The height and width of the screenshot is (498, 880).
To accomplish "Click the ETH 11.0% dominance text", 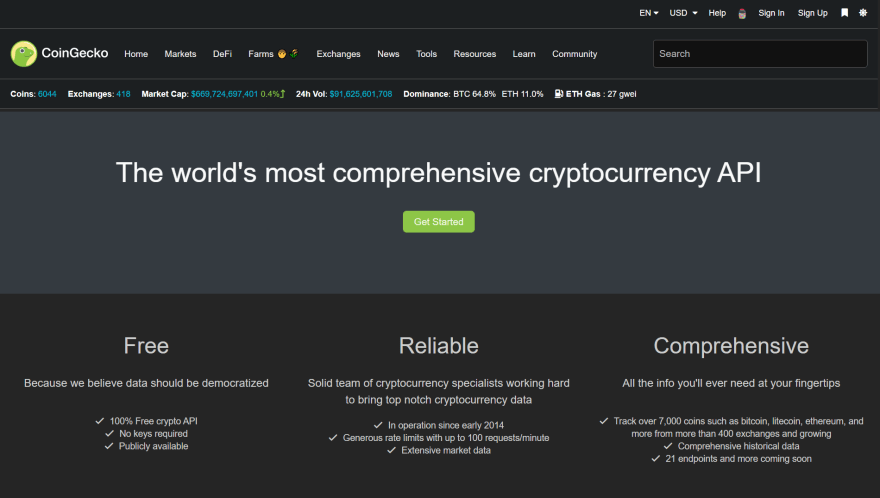I will coord(522,94).
